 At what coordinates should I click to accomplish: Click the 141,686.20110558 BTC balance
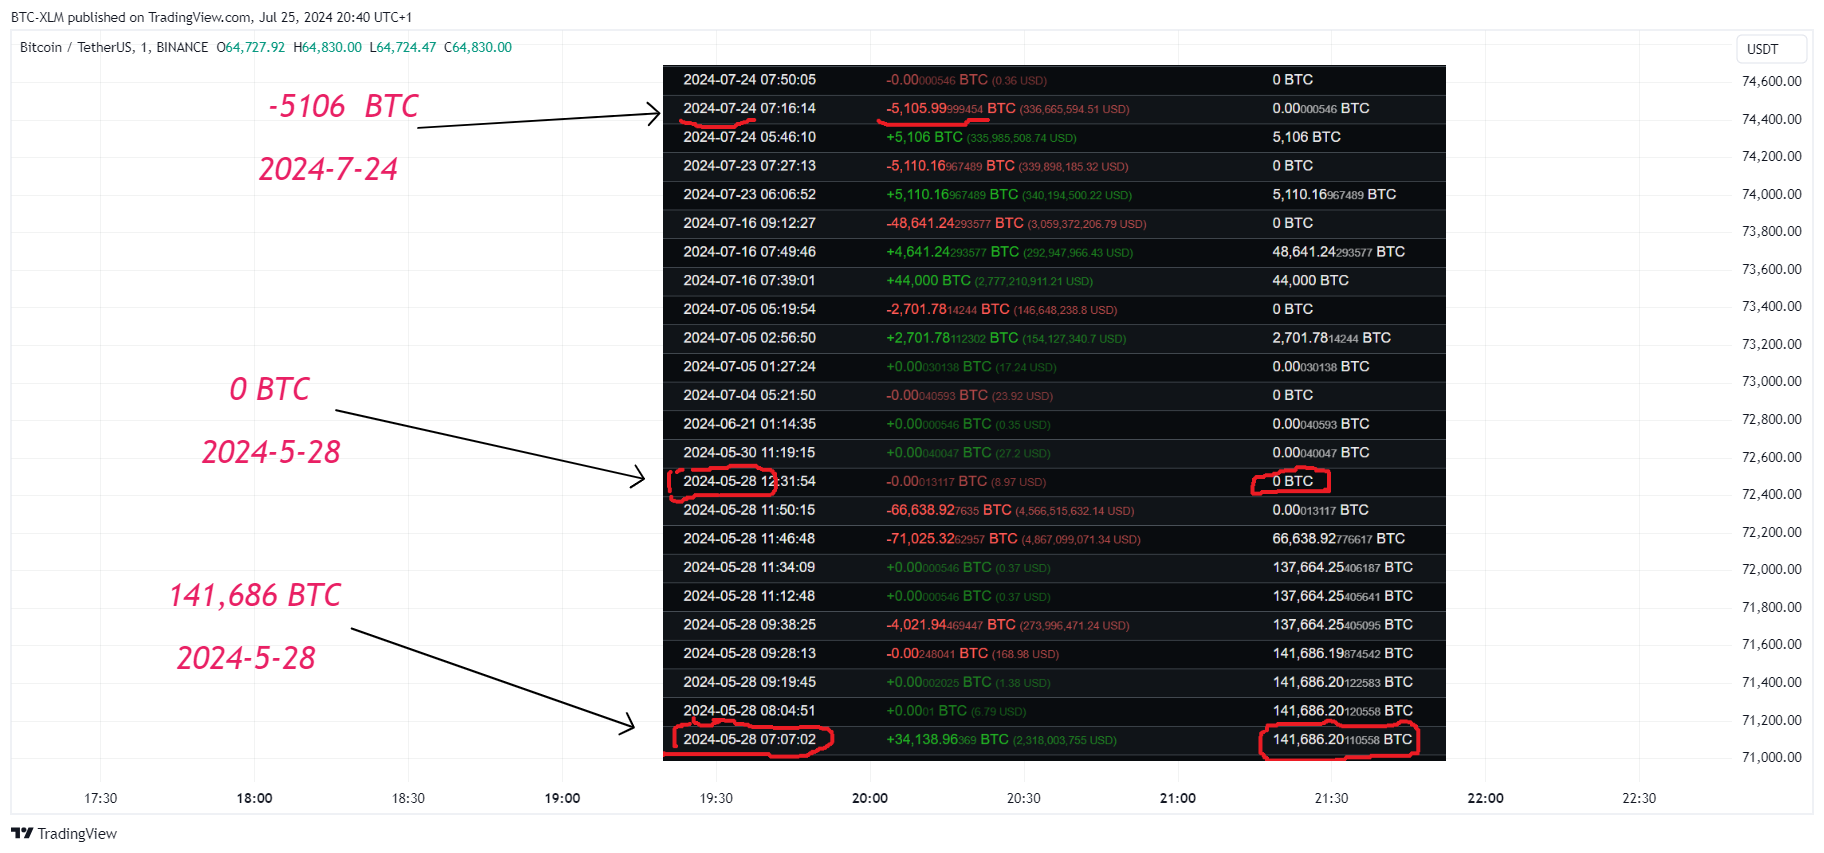point(1343,739)
